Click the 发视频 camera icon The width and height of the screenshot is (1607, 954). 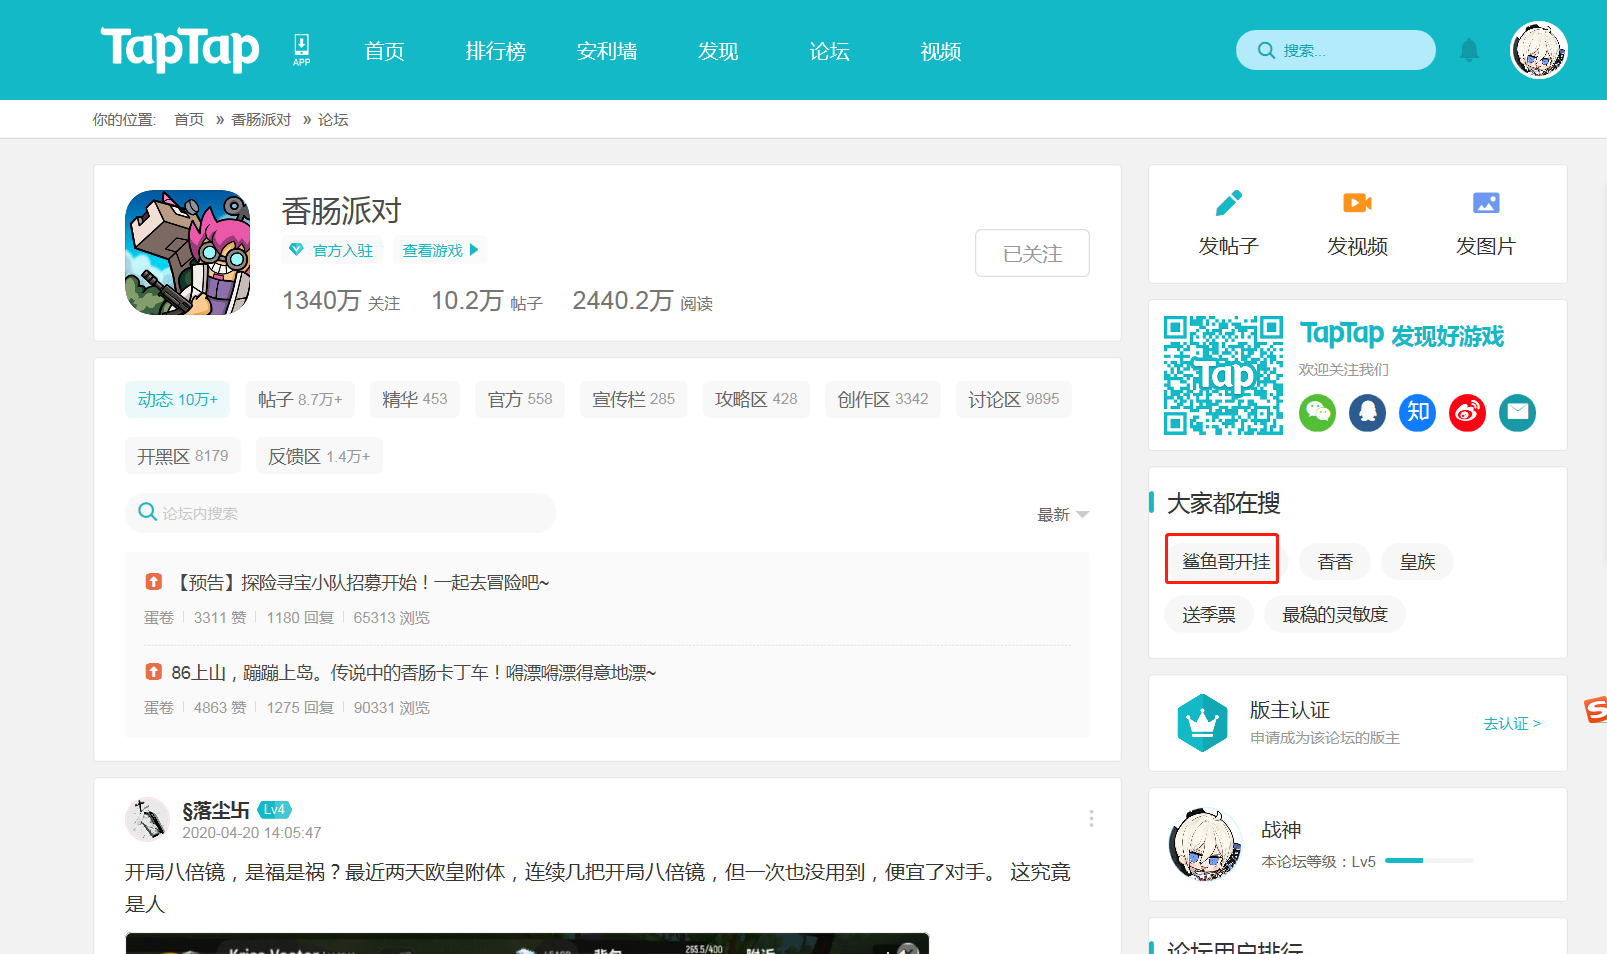click(1357, 203)
